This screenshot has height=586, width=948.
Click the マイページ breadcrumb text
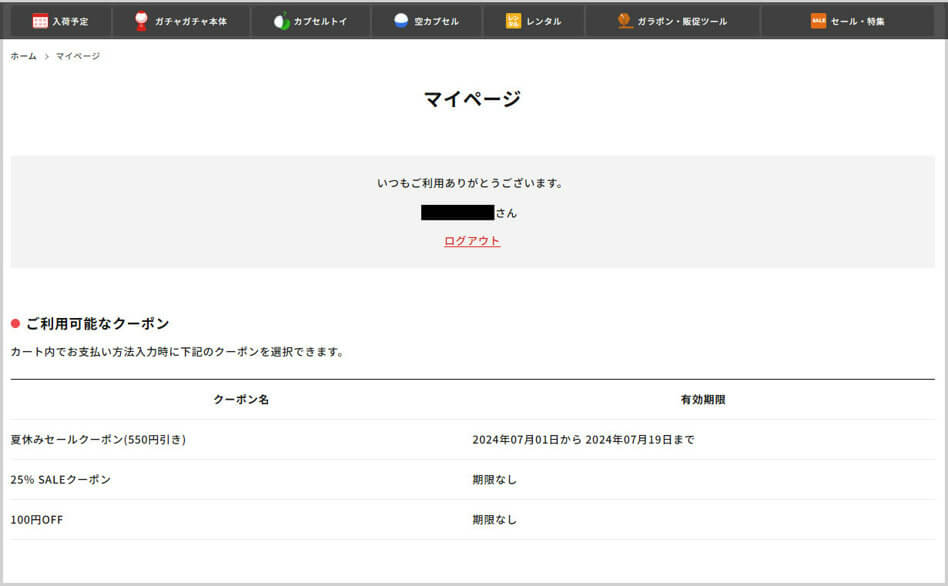click(x=78, y=56)
